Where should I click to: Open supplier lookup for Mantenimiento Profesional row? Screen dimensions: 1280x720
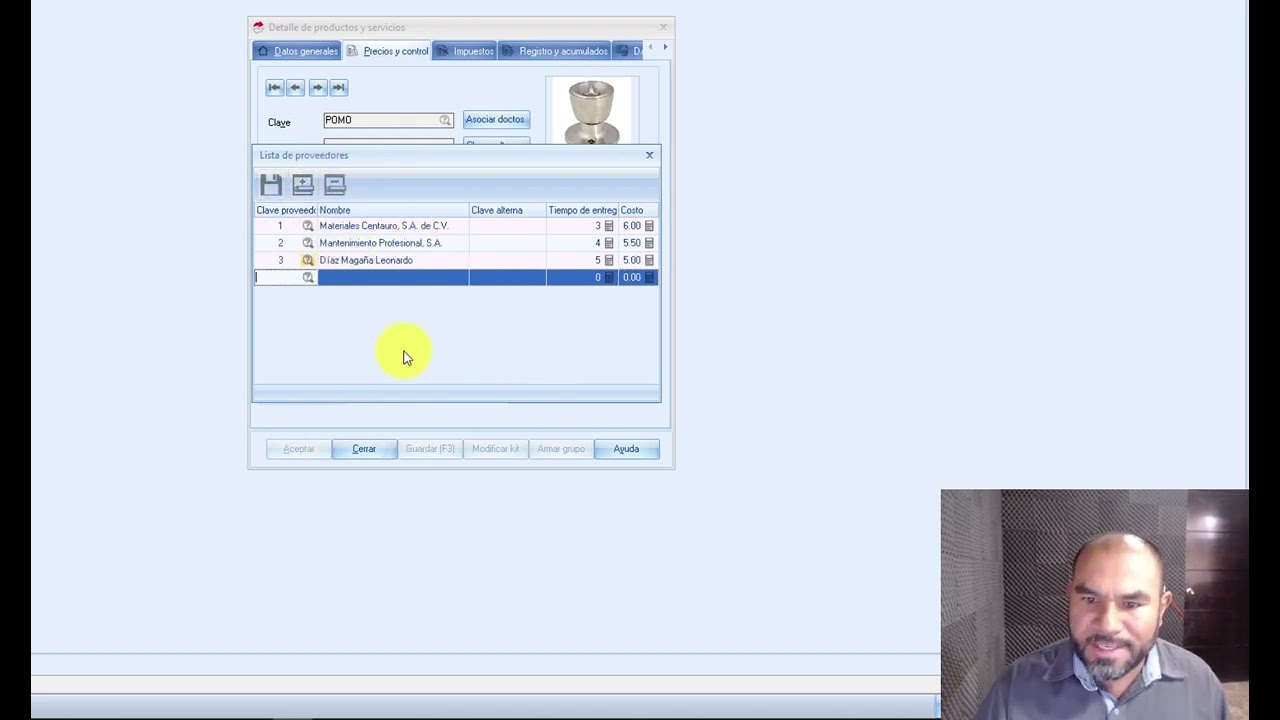pos(308,243)
